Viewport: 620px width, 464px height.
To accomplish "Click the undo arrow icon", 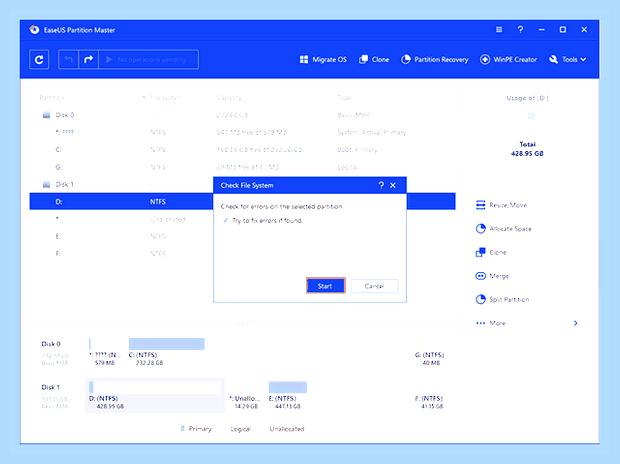I will [x=69, y=60].
